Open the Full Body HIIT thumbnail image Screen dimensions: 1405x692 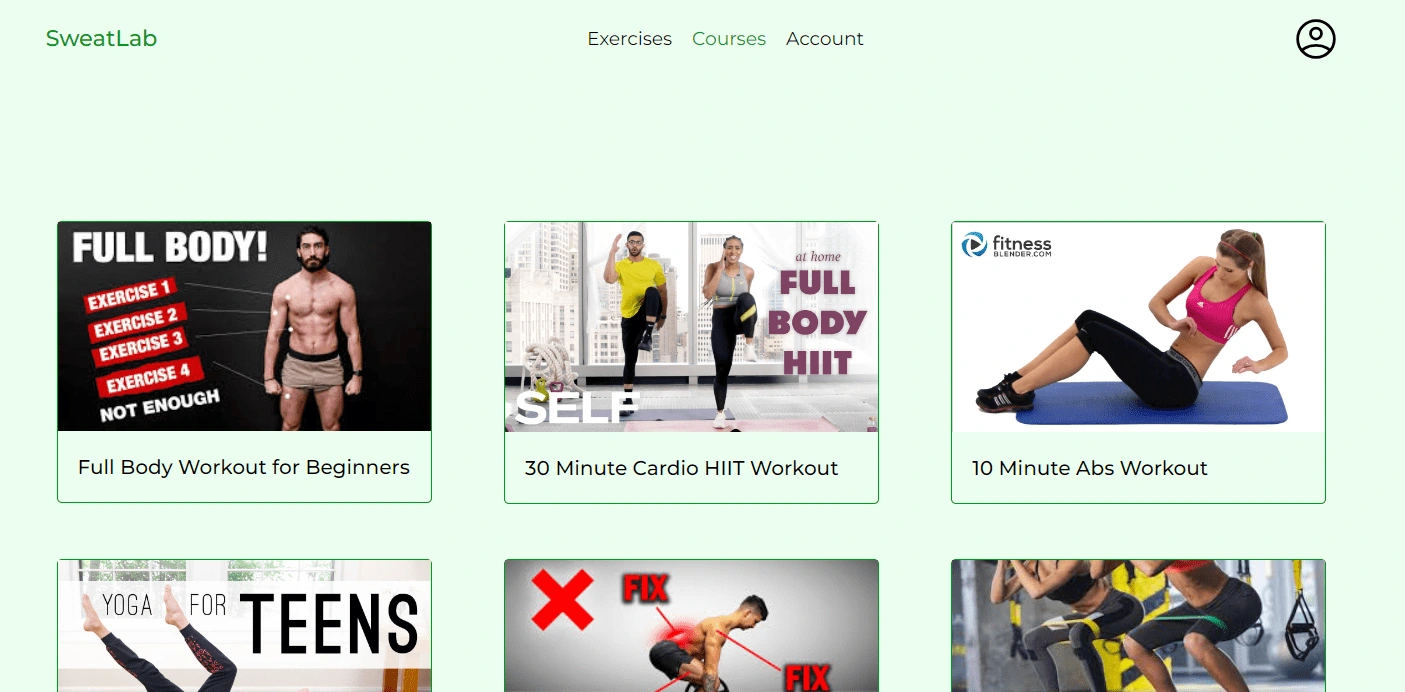tap(691, 327)
